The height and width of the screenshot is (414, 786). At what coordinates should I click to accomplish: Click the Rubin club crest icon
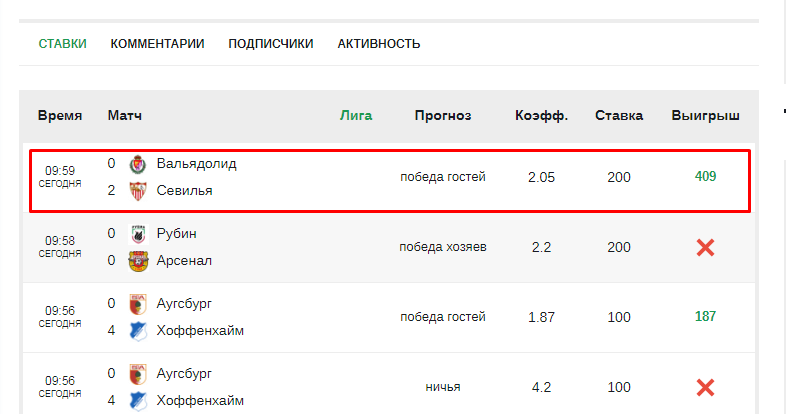click(x=138, y=234)
